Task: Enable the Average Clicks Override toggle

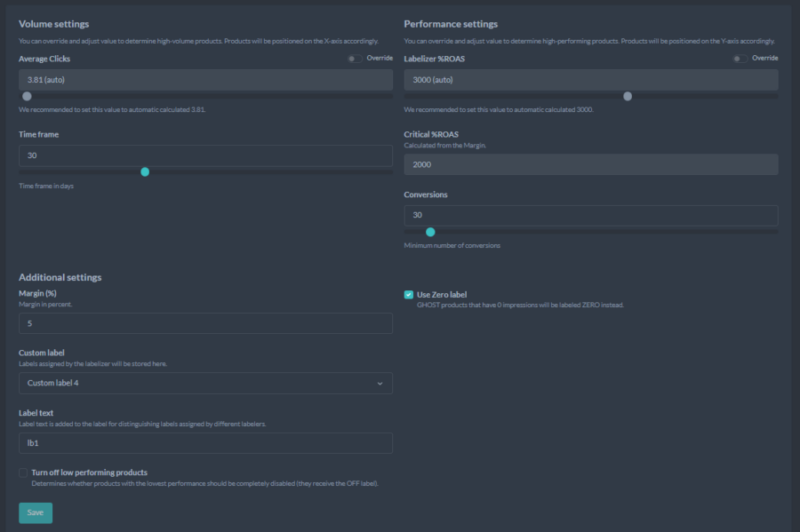Action: pos(353,59)
